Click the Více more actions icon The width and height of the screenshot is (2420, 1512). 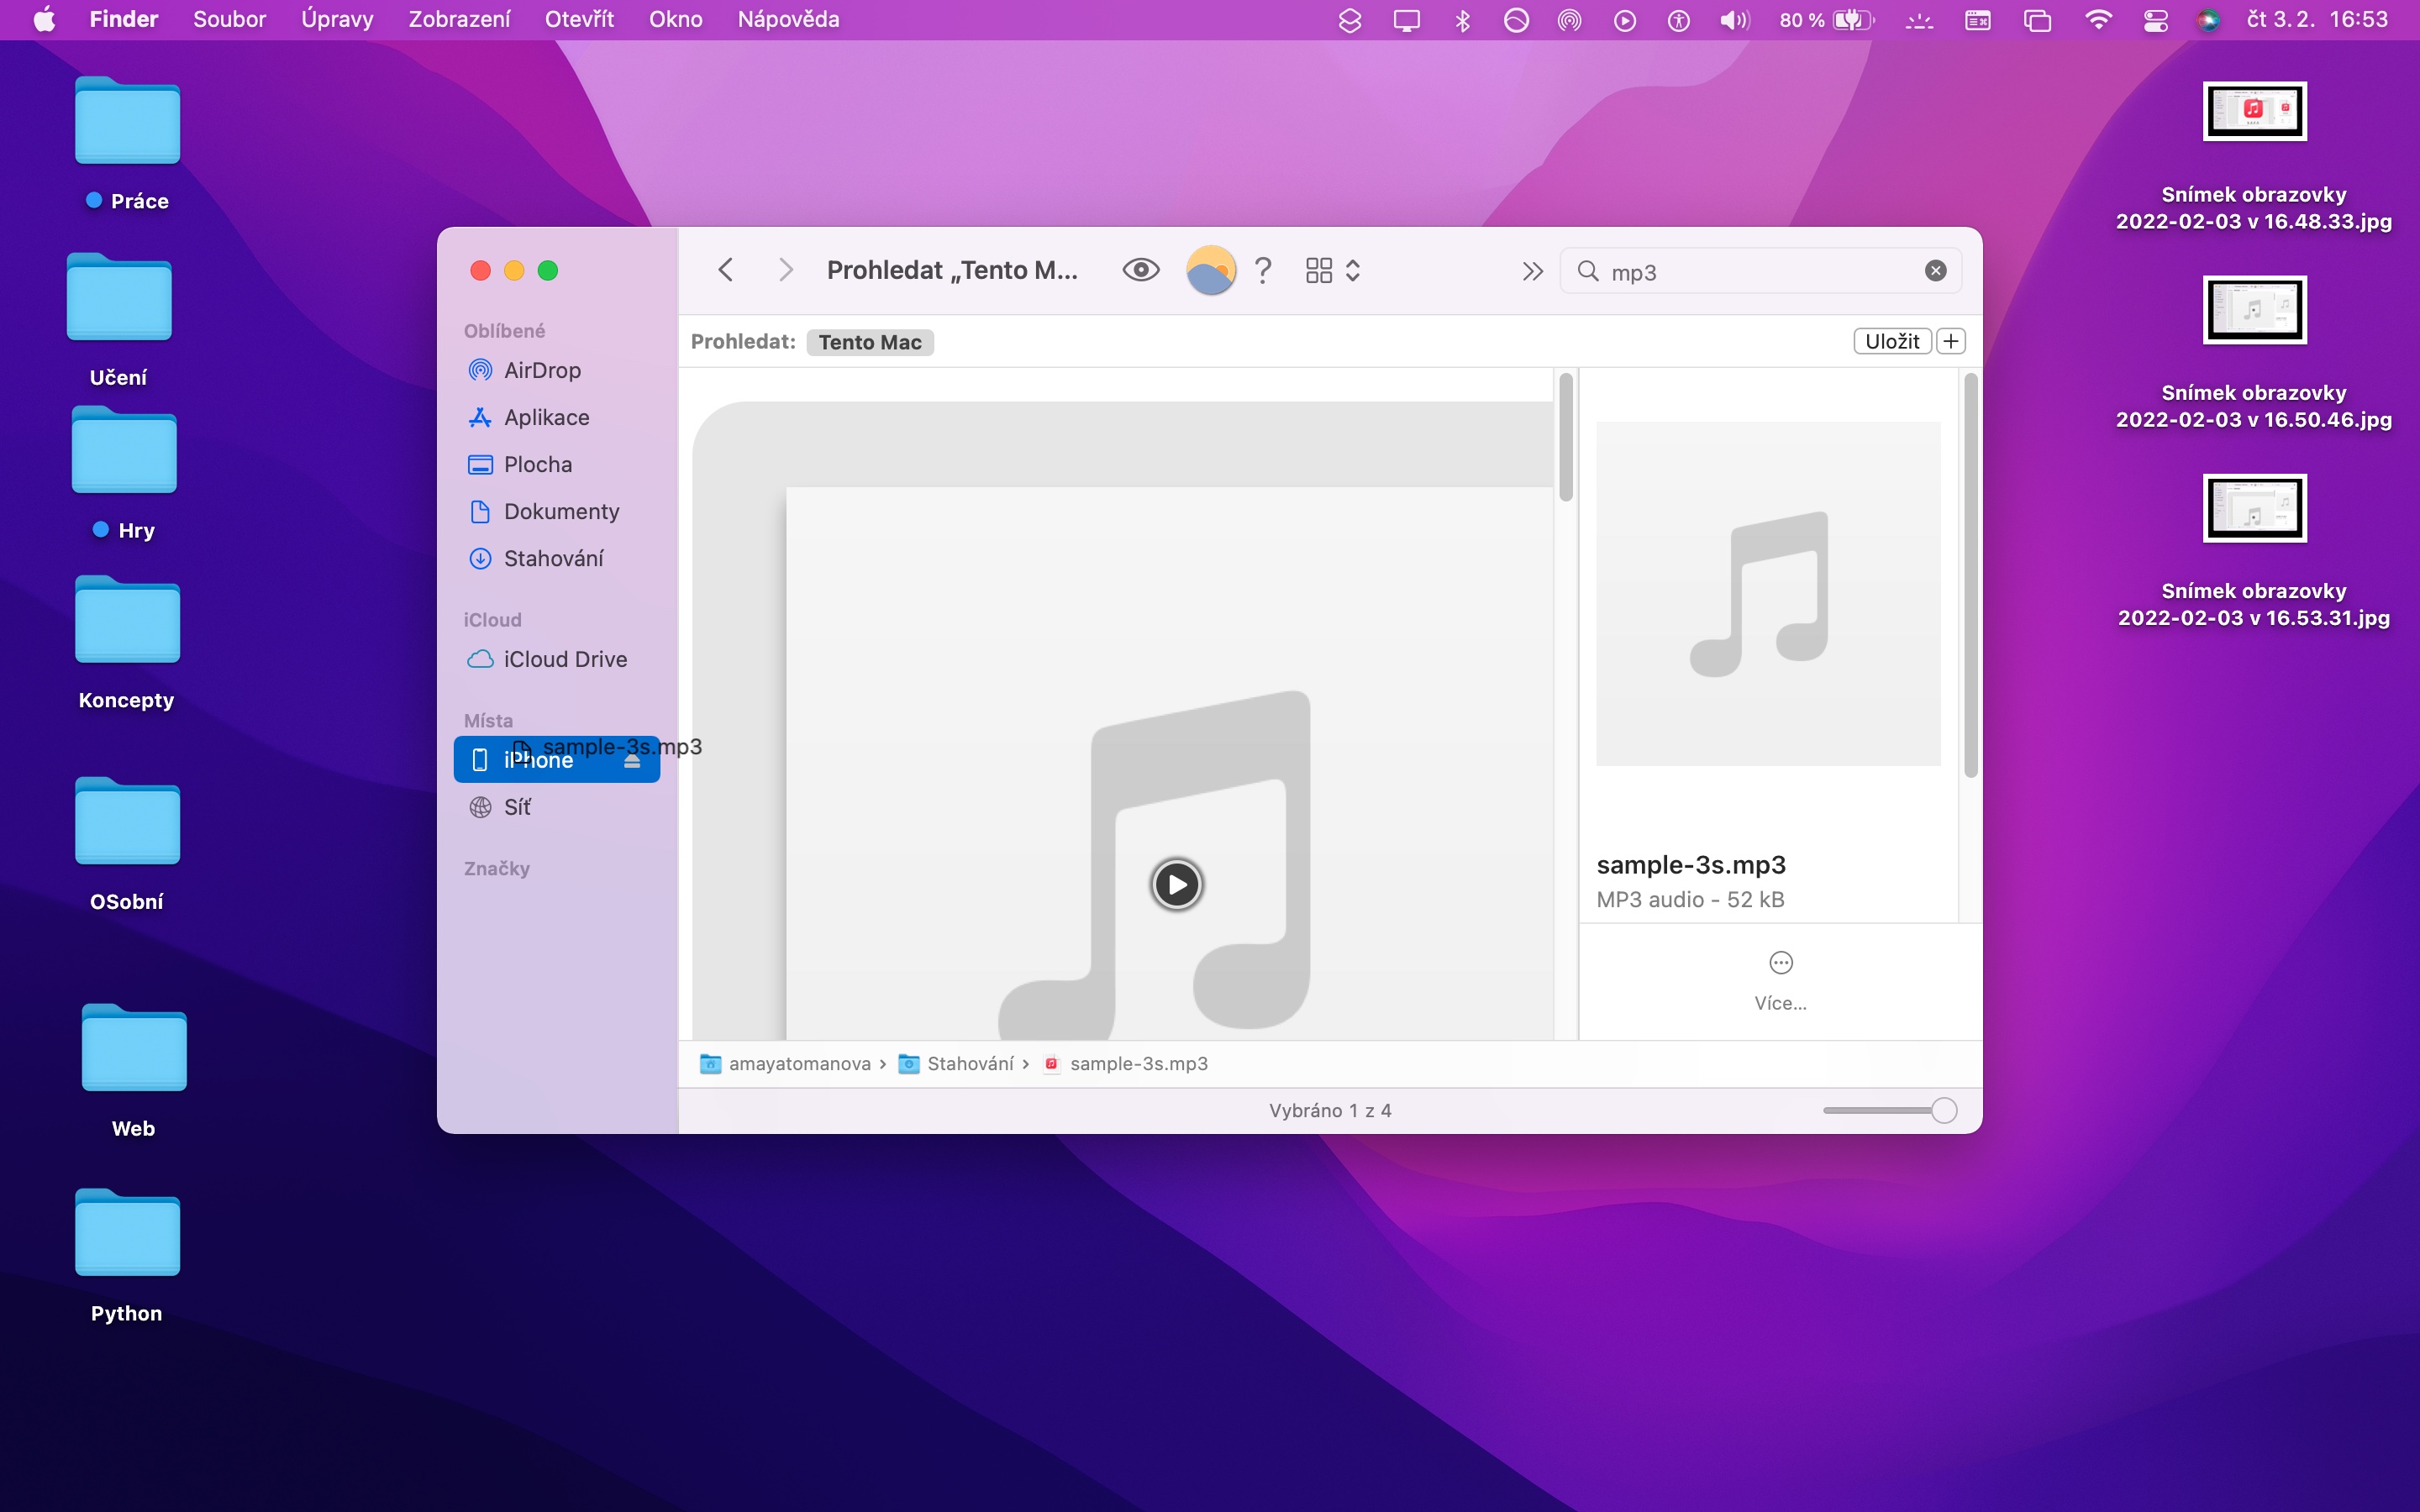1780,963
